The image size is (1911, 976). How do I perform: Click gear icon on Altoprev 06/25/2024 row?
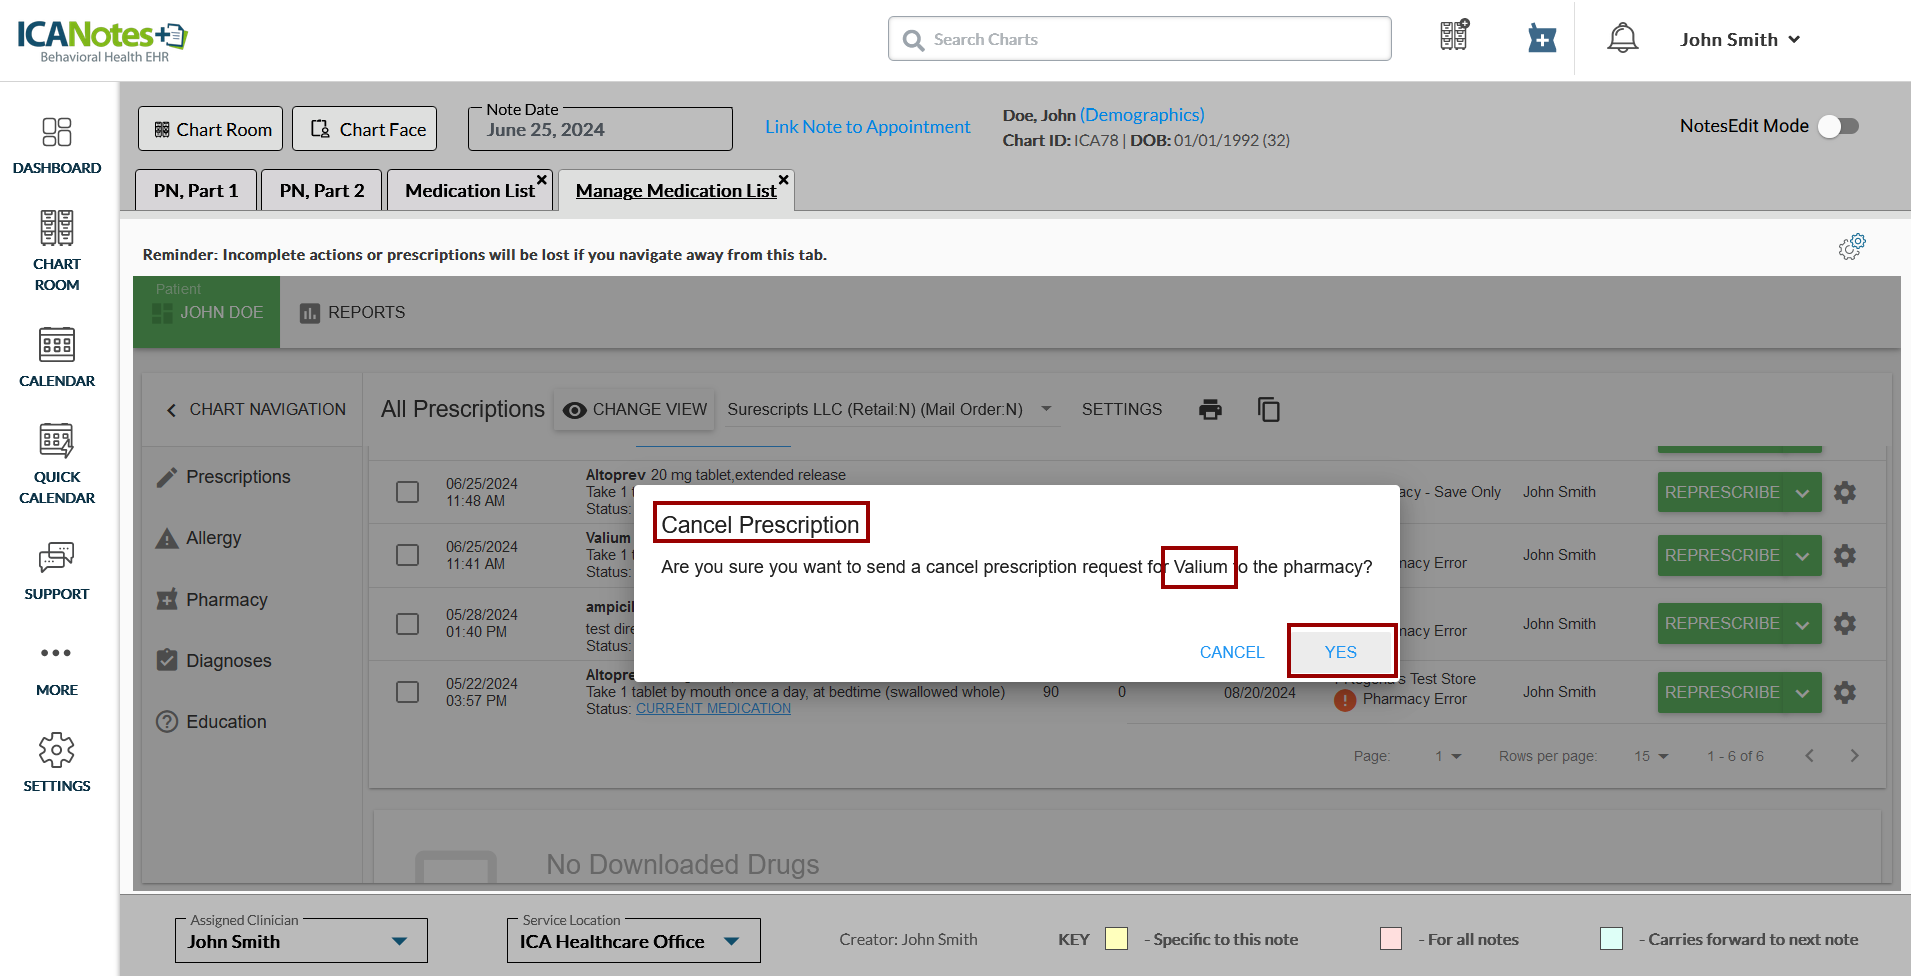tap(1845, 492)
